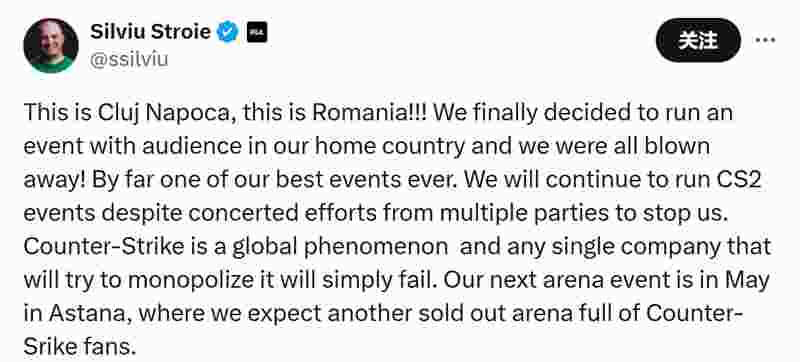The height and width of the screenshot is (362, 800).
Task: Click the blue verified checkmark badge
Action: [x=228, y=33]
